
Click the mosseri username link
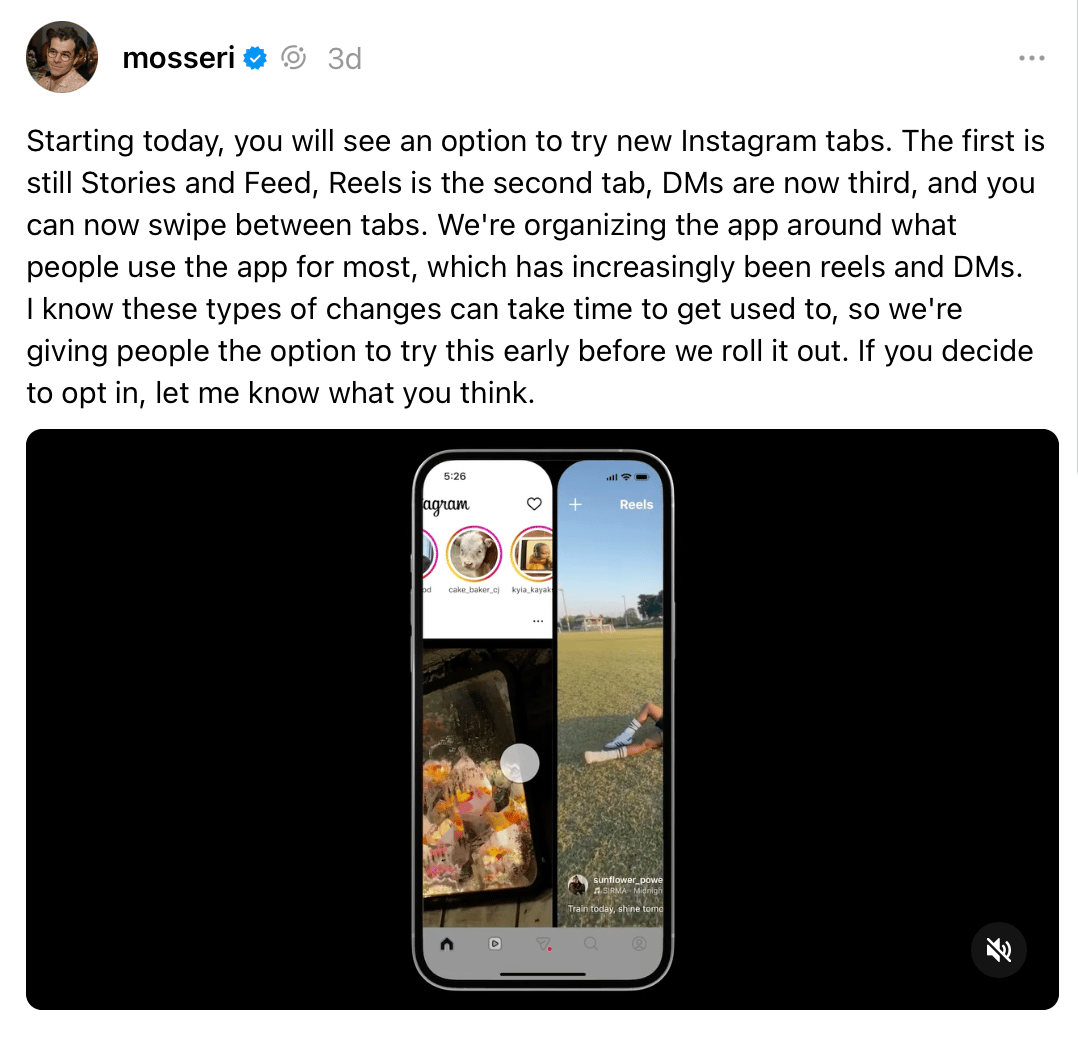pyautogui.click(x=178, y=58)
